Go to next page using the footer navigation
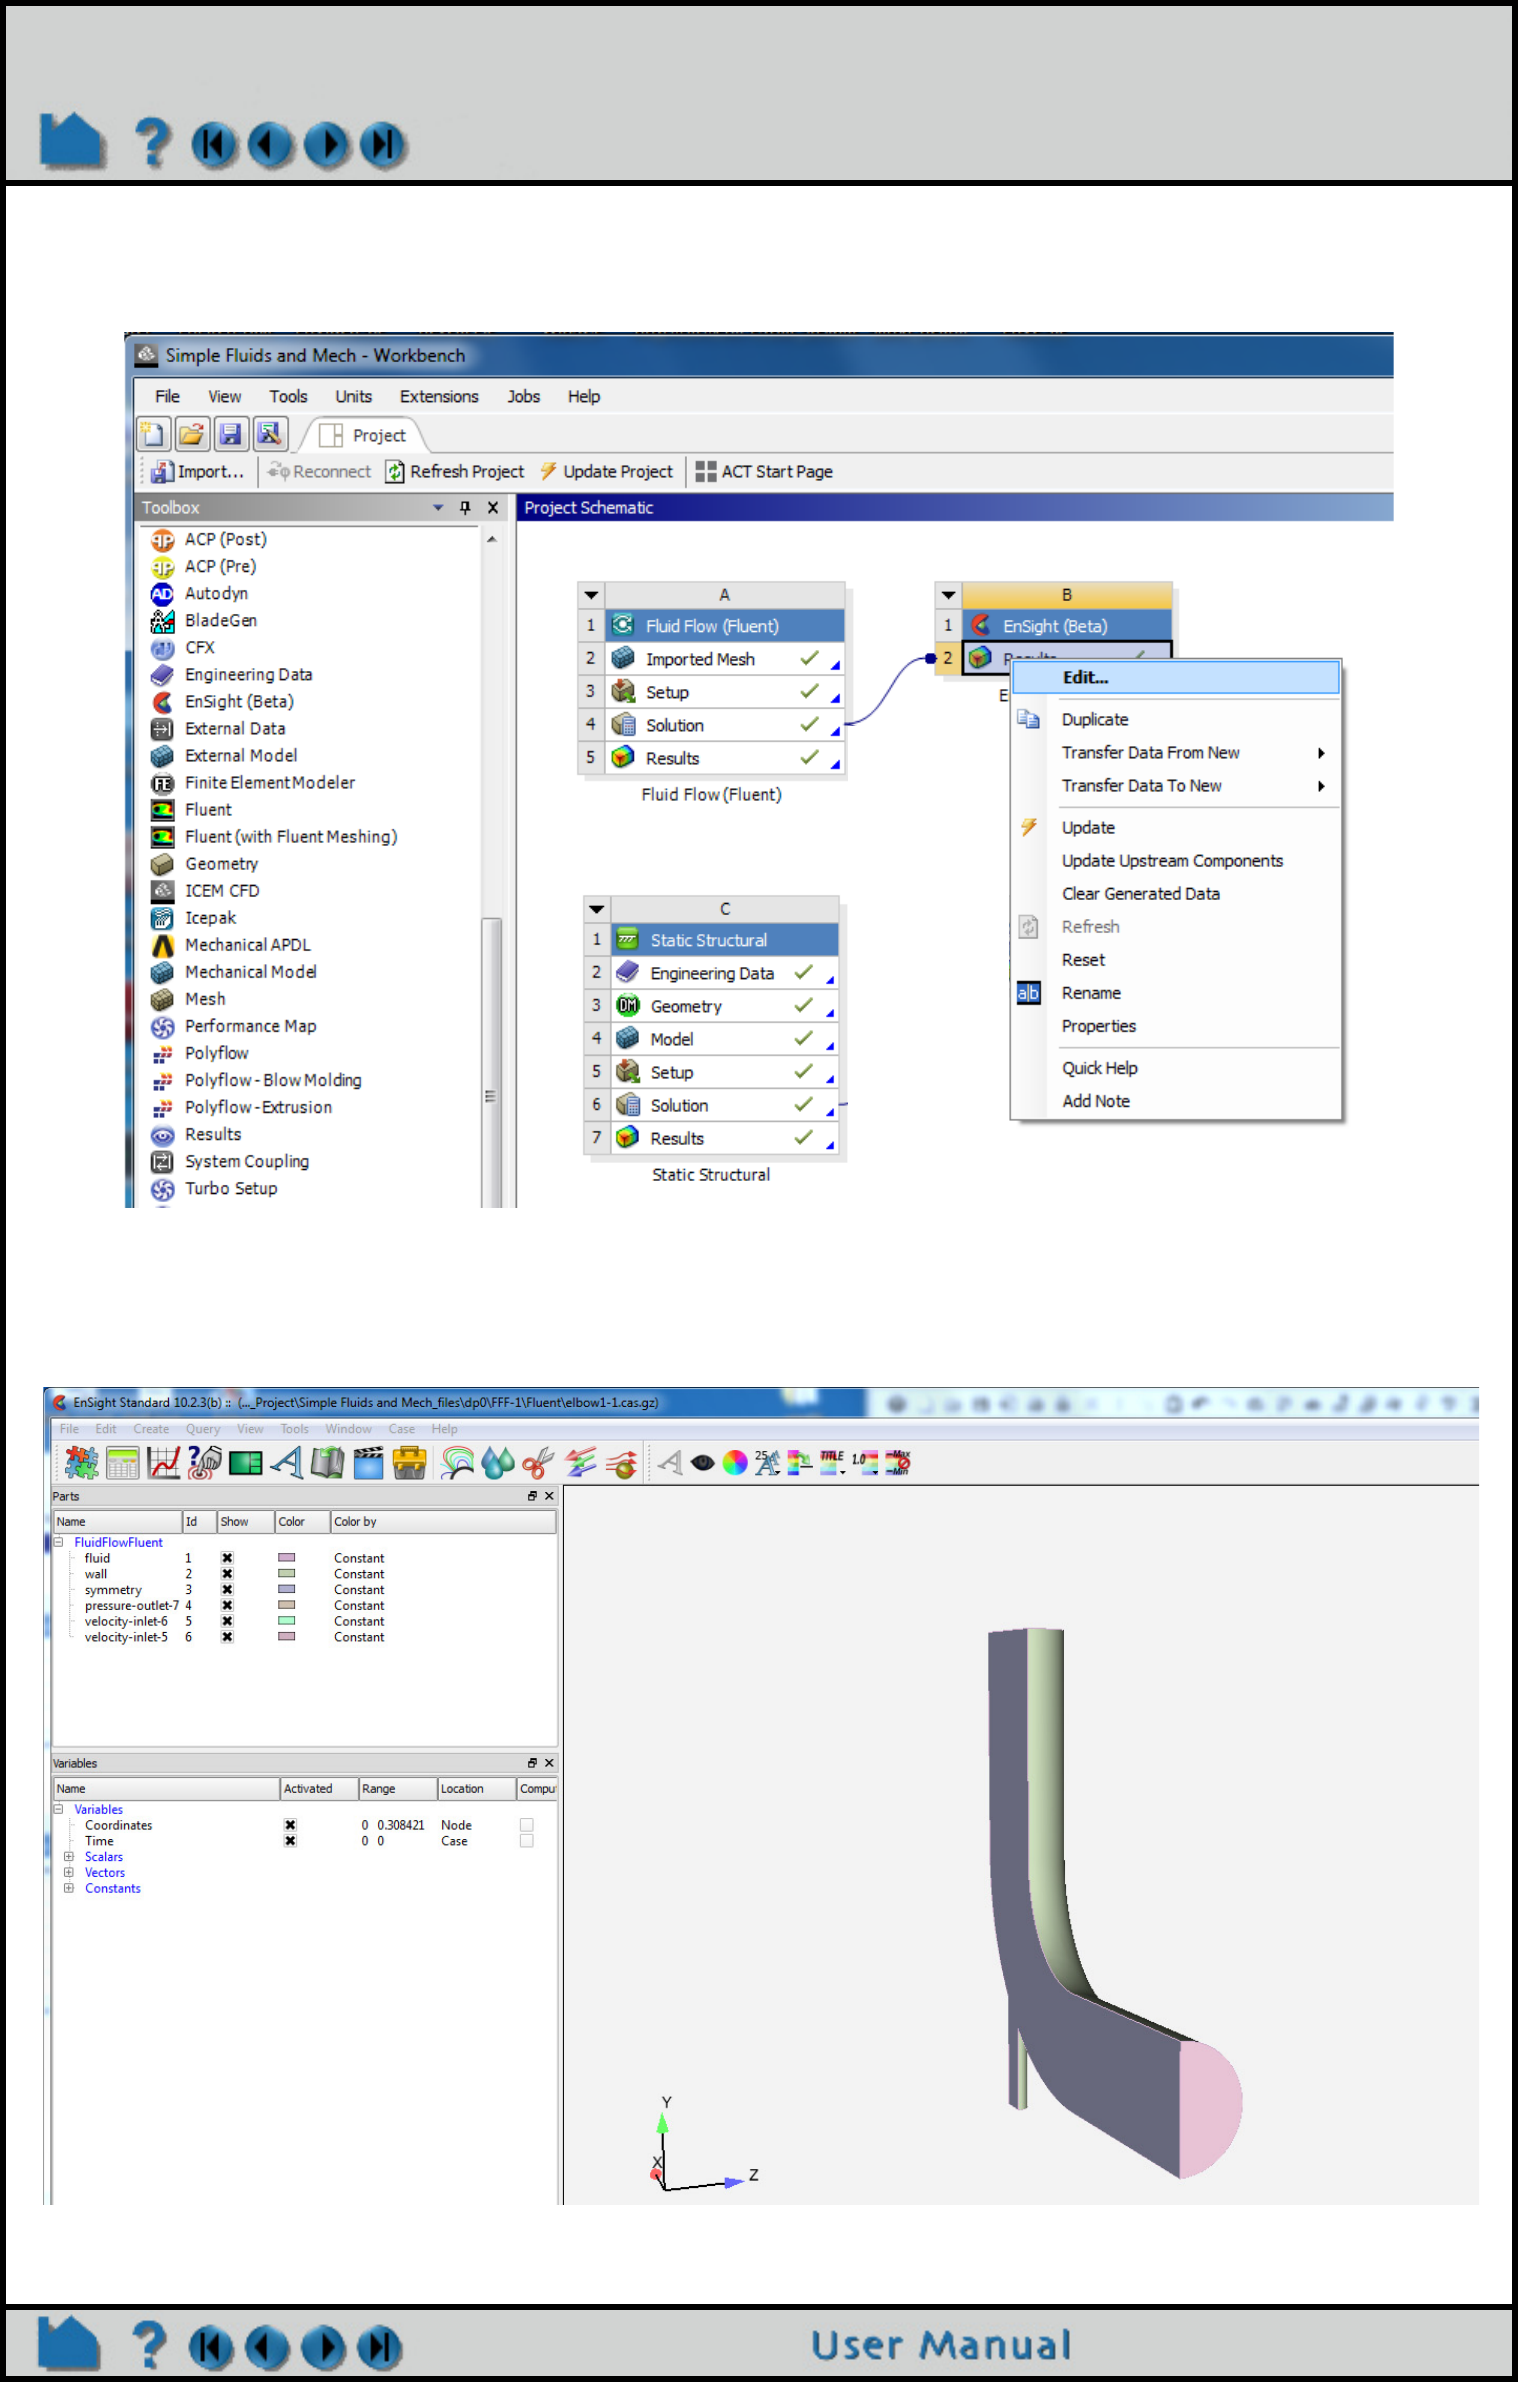This screenshot has width=1518, height=2382. pos(324,2348)
